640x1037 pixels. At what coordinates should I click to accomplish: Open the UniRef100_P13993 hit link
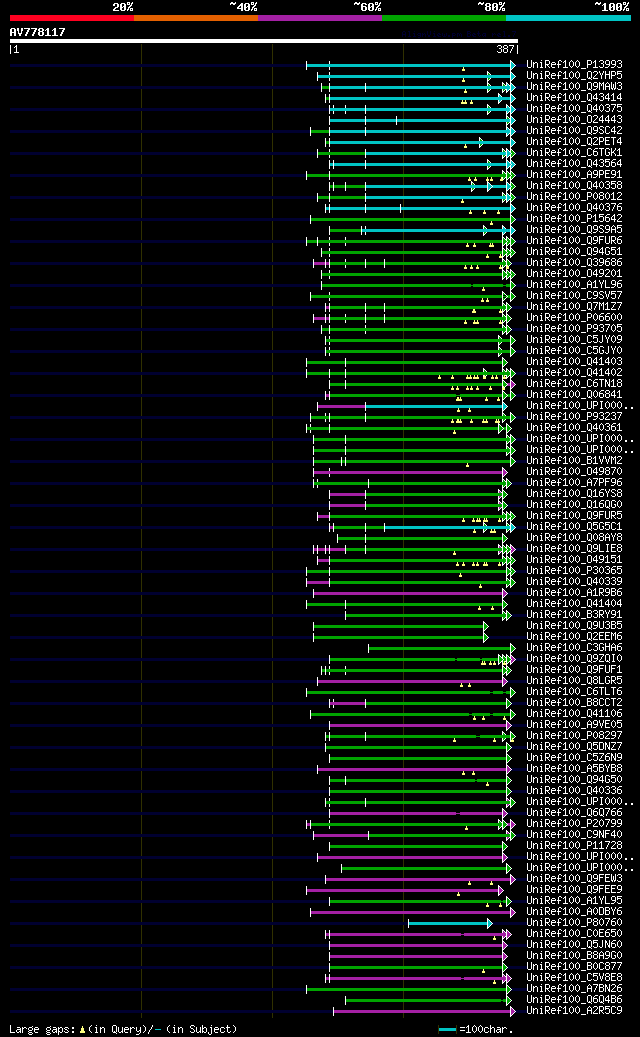[x=575, y=65]
